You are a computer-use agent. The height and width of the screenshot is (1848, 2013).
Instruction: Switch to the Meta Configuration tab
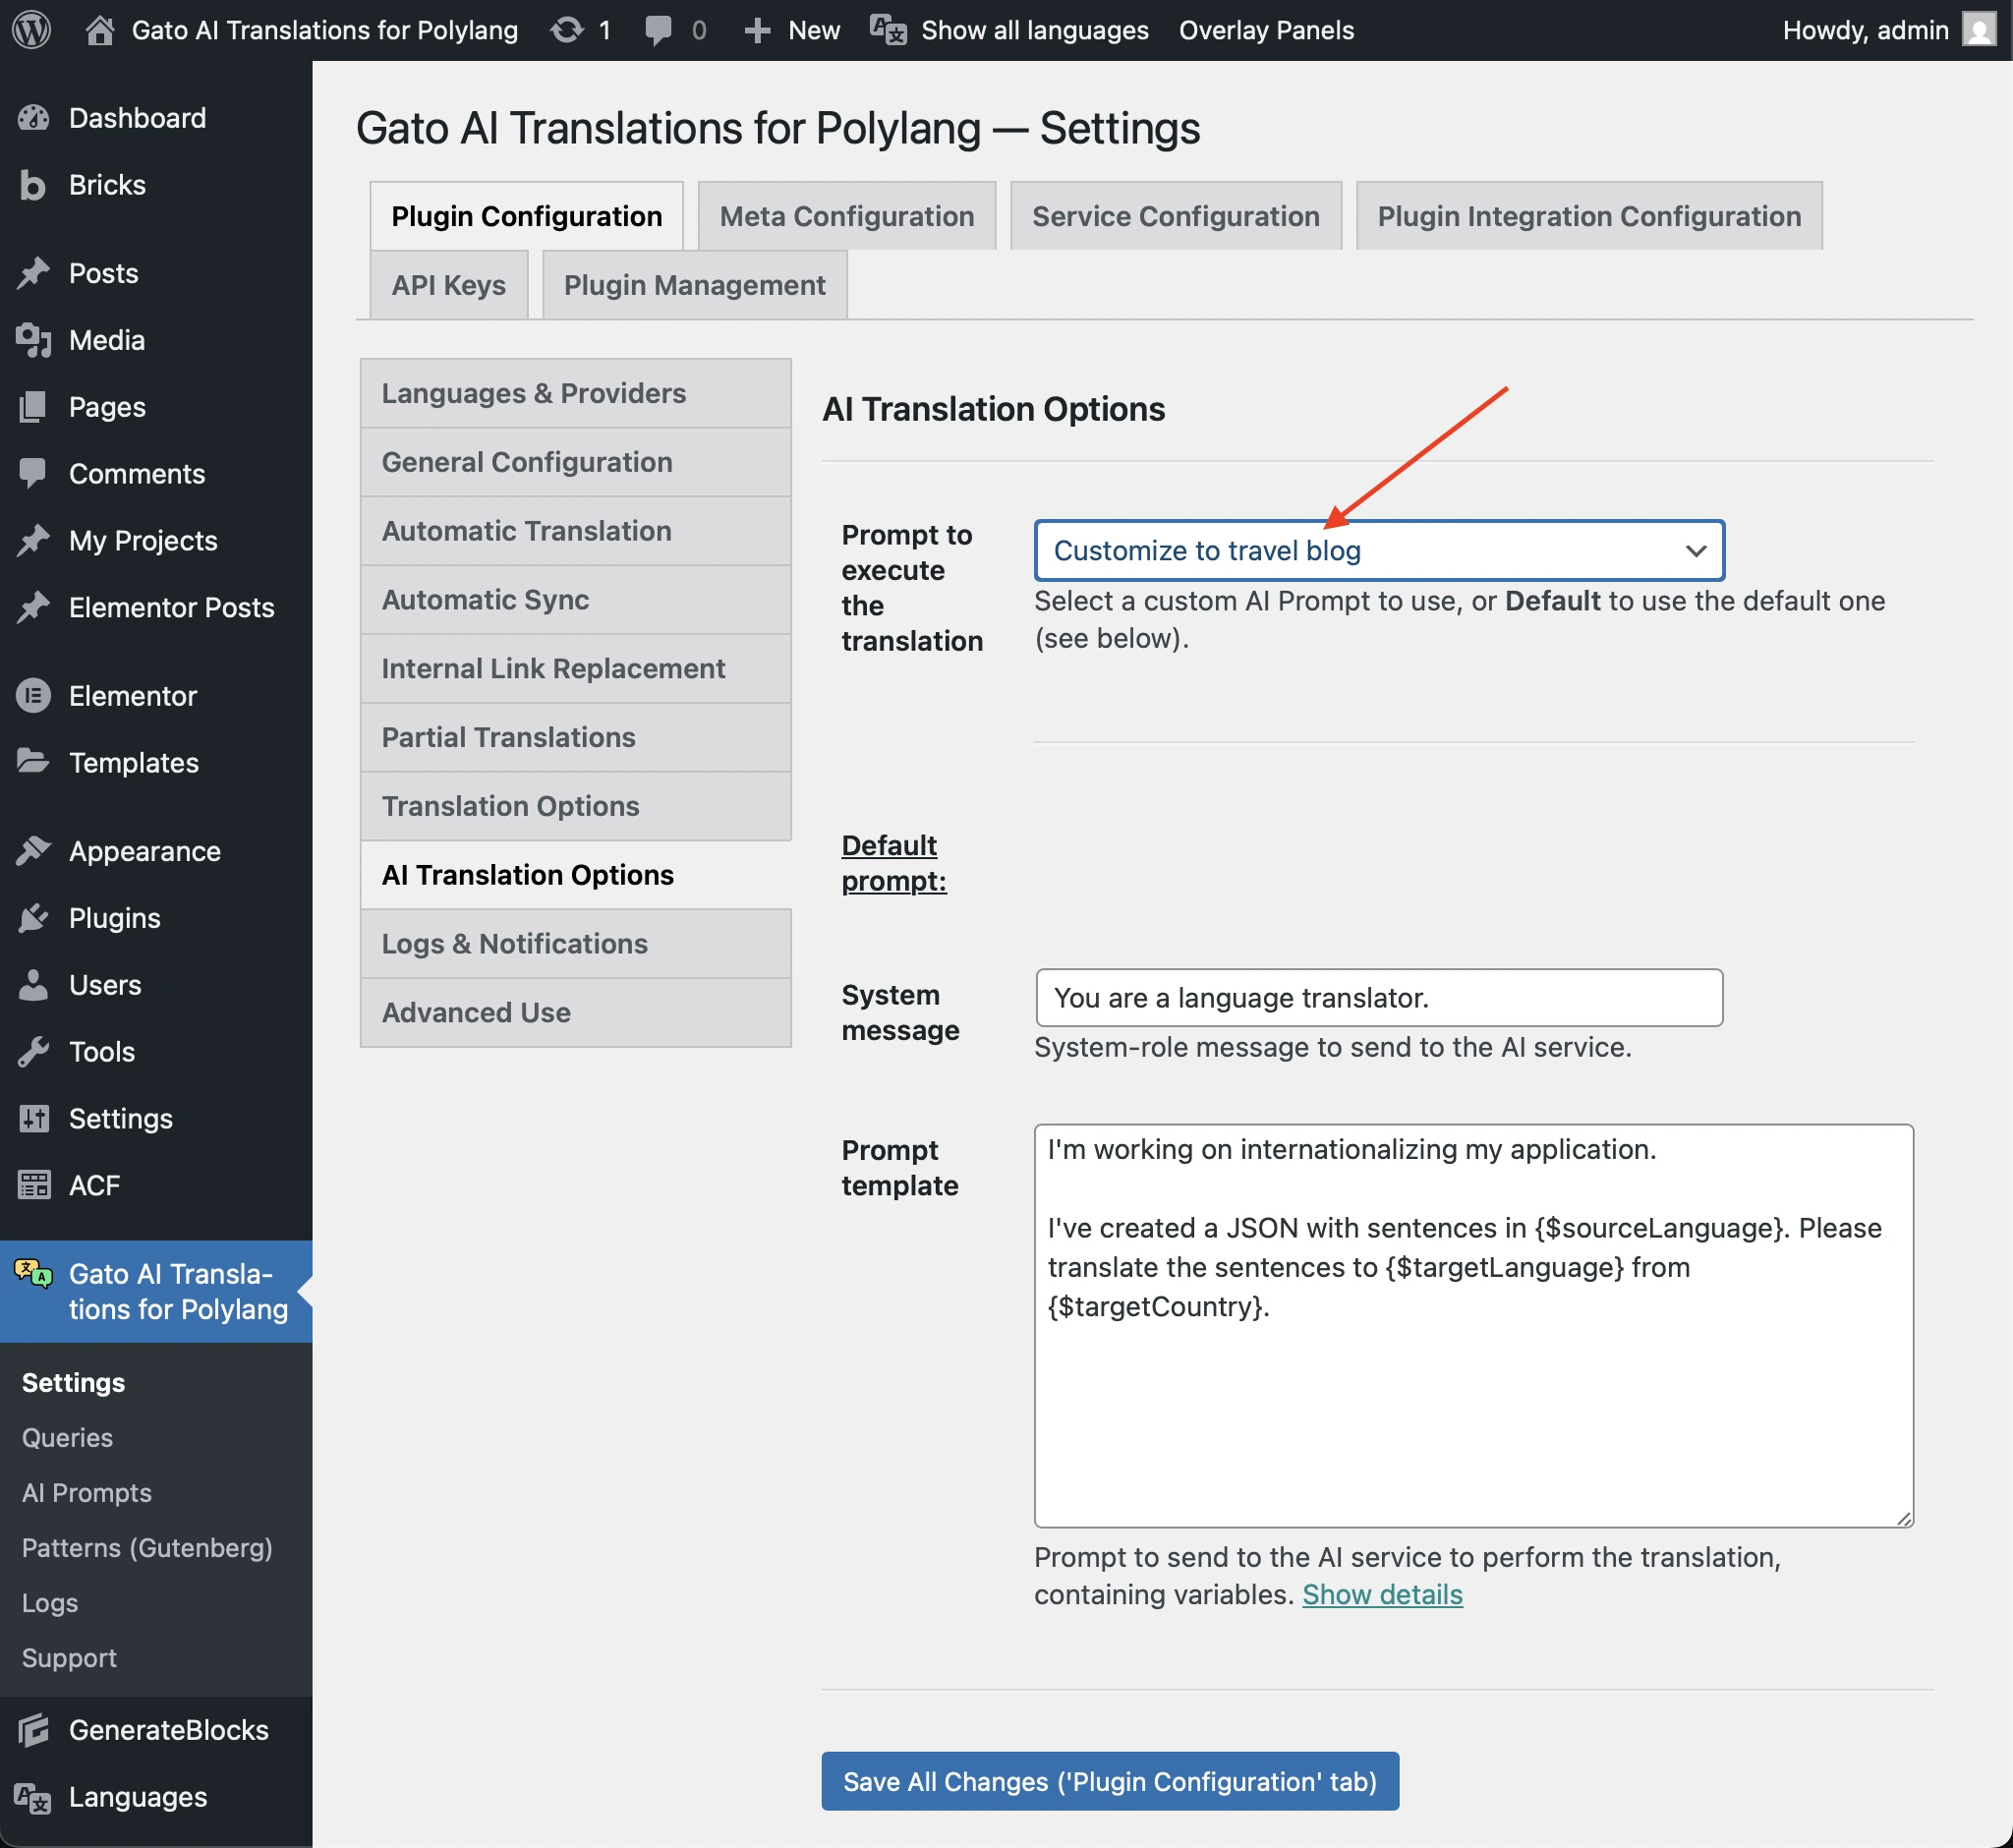845,215
